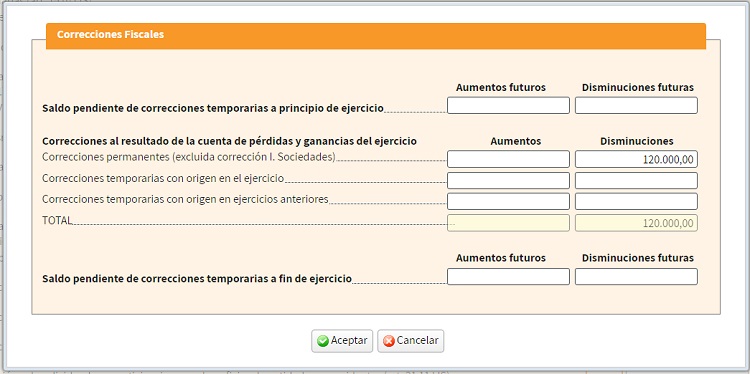Viewport: 750px width, 374px height.
Task: Click the Saldo pendiente a fin de ejercicio label
Action: pos(197,278)
